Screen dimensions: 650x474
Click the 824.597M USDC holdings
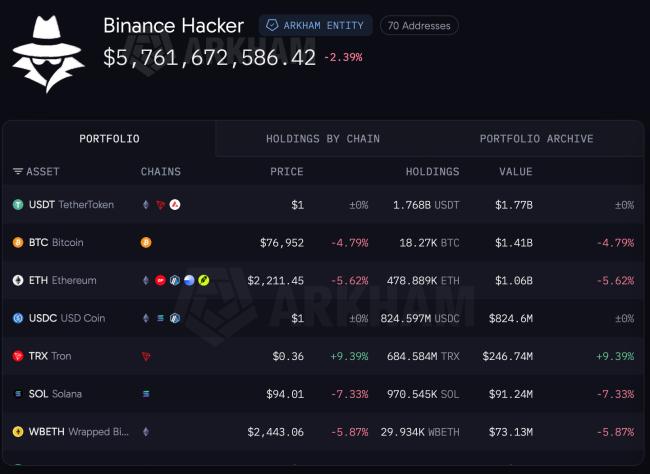[420, 318]
